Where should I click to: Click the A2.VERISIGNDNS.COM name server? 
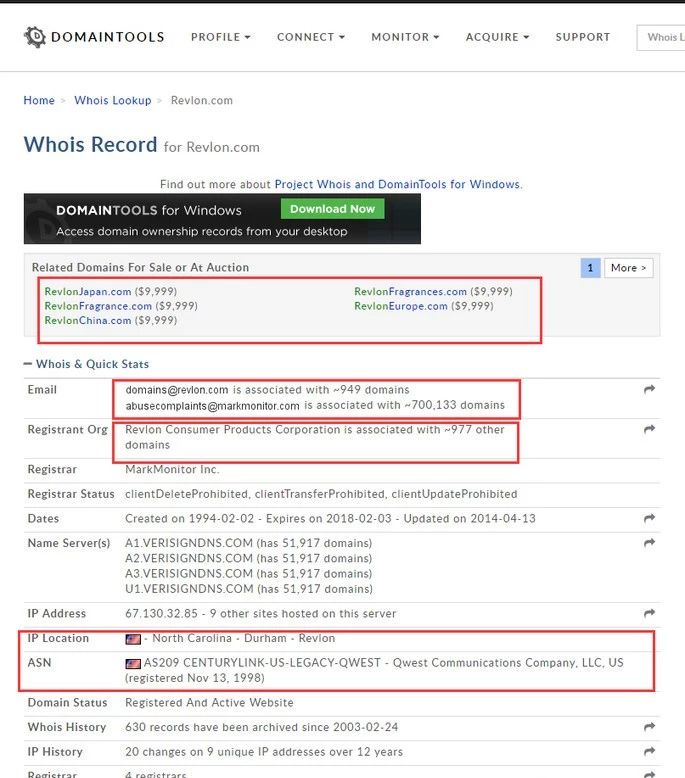tap(189, 559)
